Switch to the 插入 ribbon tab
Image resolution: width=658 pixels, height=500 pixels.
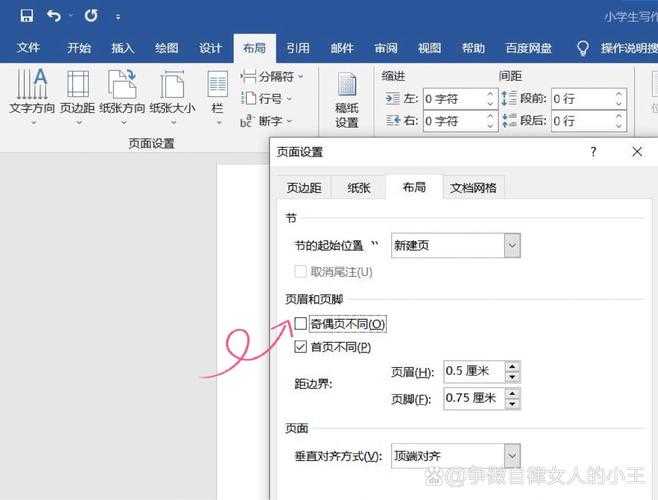[123, 48]
